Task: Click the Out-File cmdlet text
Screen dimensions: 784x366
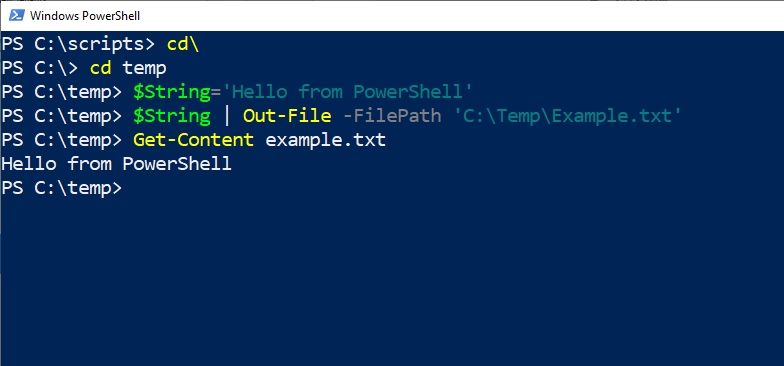Action: click(287, 116)
